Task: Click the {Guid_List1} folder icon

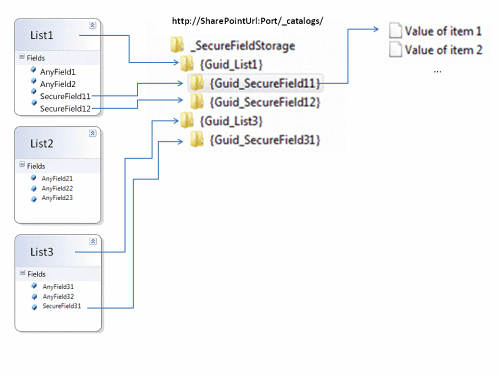Action: (x=187, y=63)
